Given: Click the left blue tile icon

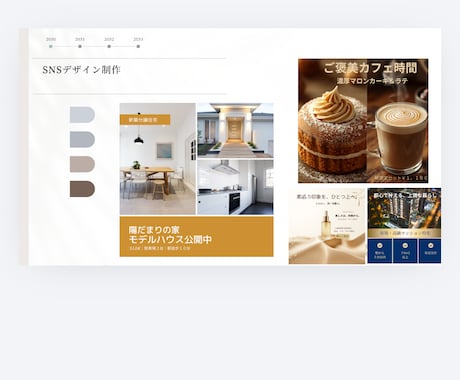Looking at the screenshot, I should pos(380,246).
